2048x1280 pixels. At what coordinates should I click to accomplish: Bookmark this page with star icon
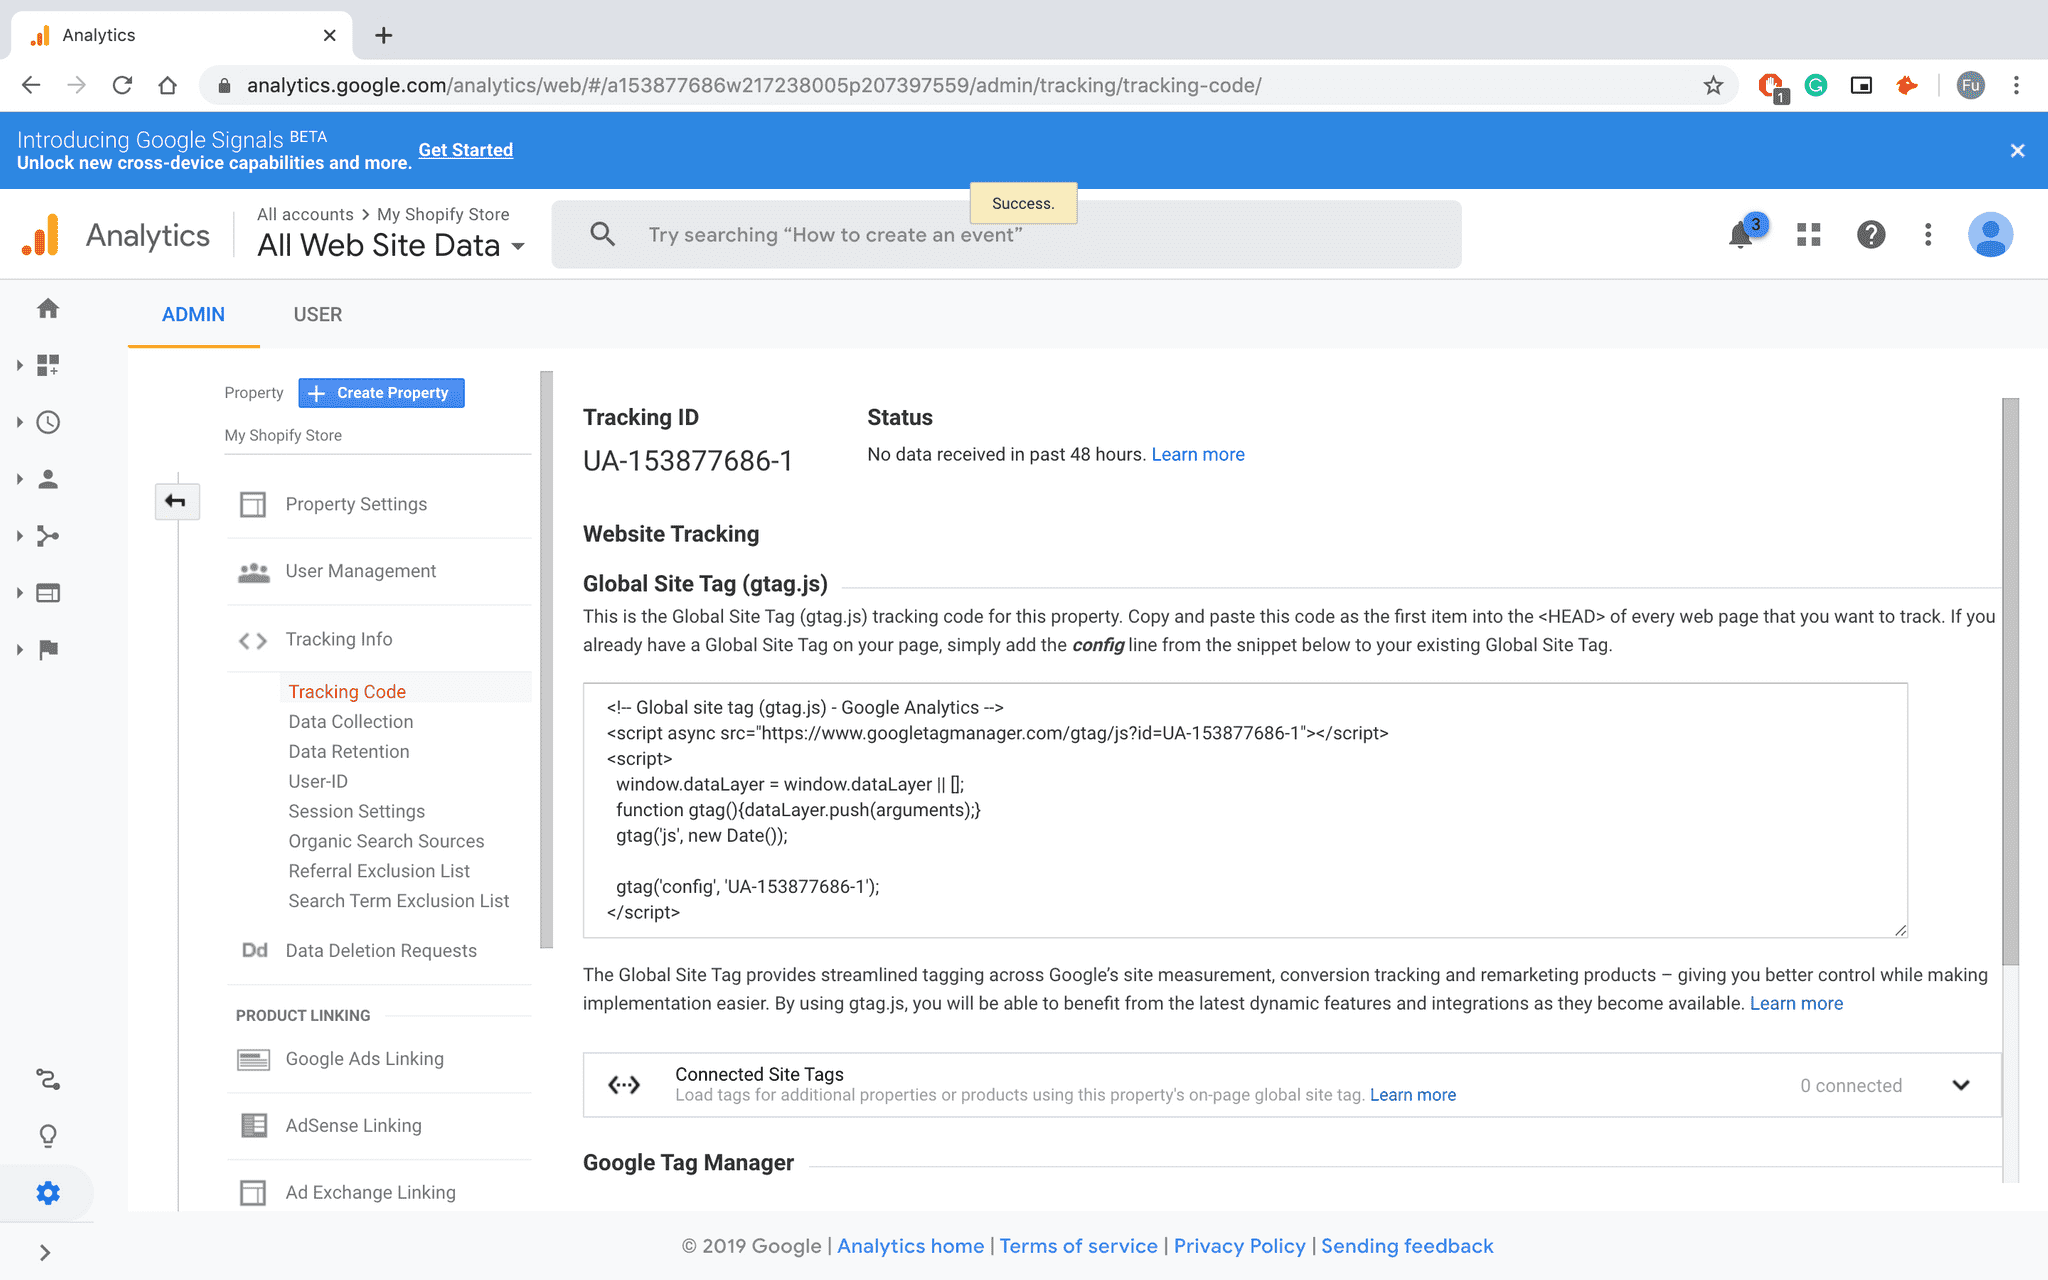pos(1713,85)
